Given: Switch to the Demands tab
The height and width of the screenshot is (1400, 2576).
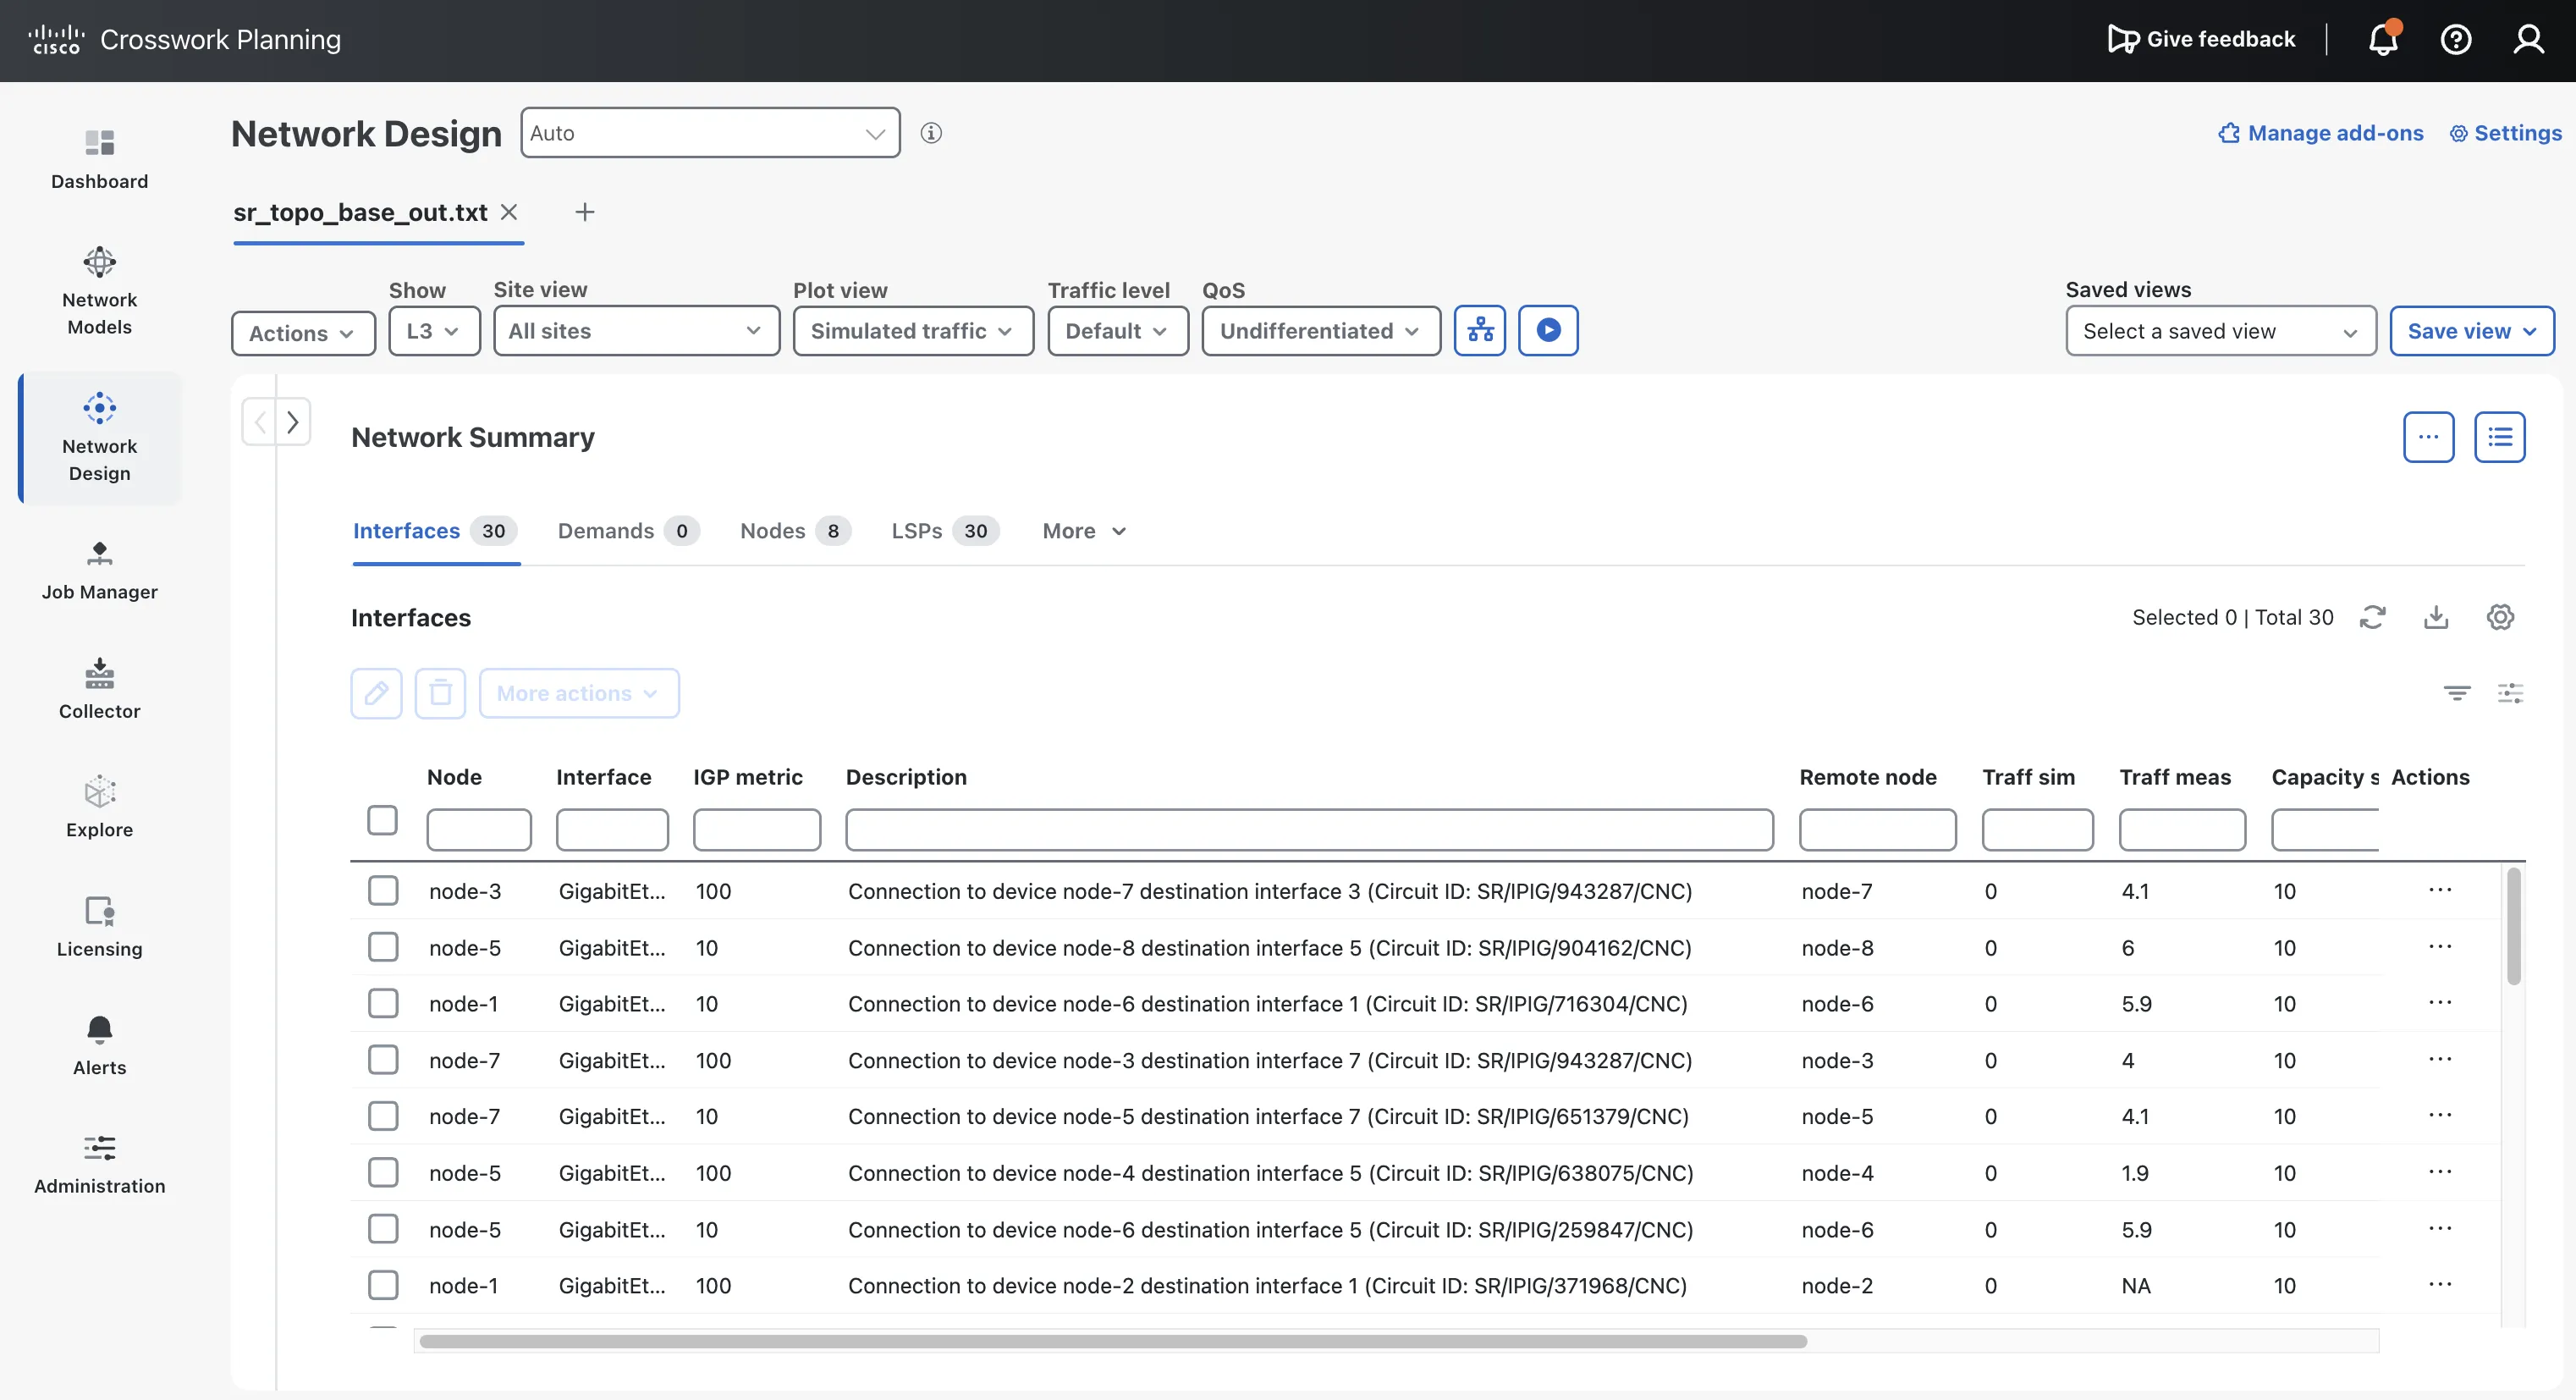Looking at the screenshot, I should point(628,531).
